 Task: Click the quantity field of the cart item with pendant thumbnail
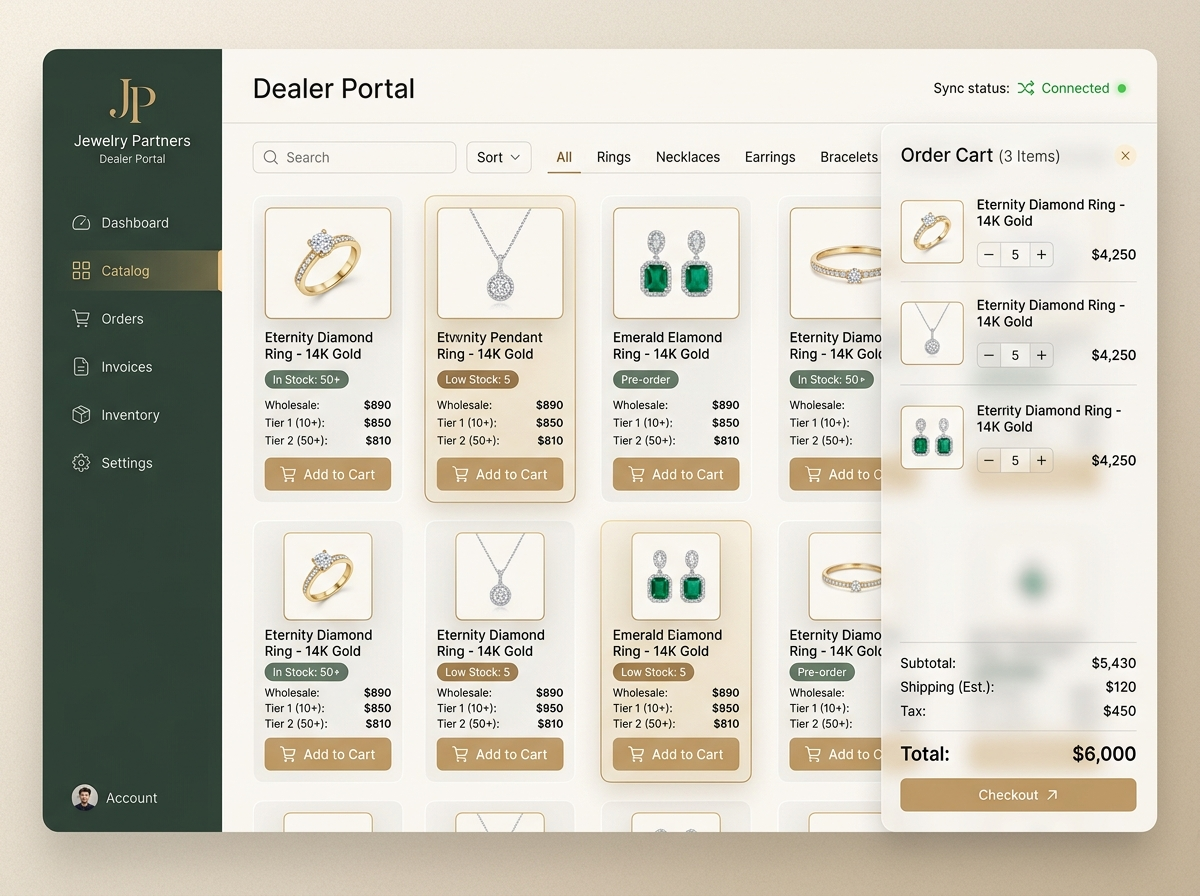[1015, 355]
